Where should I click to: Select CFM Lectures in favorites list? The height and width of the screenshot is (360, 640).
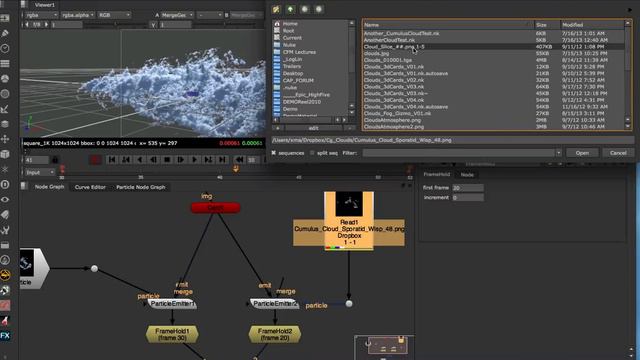coord(299,52)
